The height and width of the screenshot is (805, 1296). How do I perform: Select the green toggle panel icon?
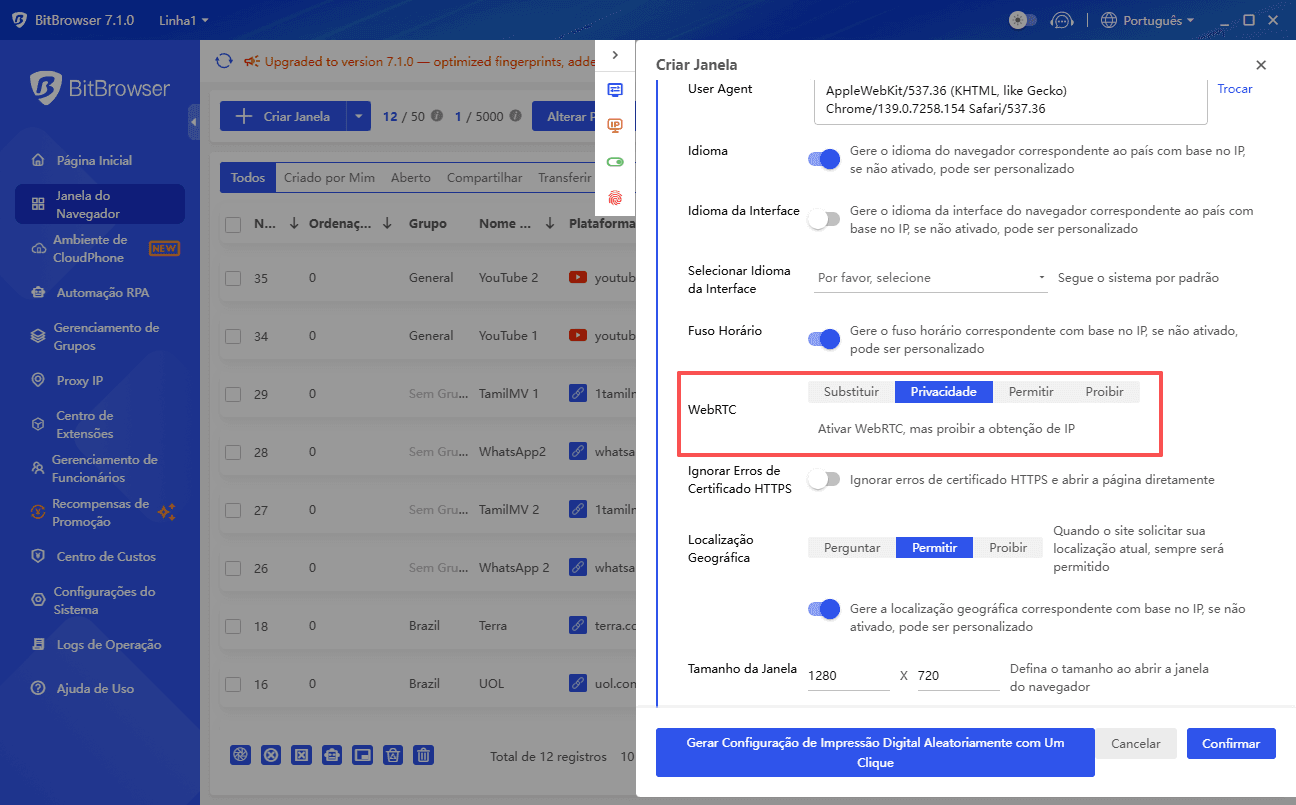tap(615, 161)
